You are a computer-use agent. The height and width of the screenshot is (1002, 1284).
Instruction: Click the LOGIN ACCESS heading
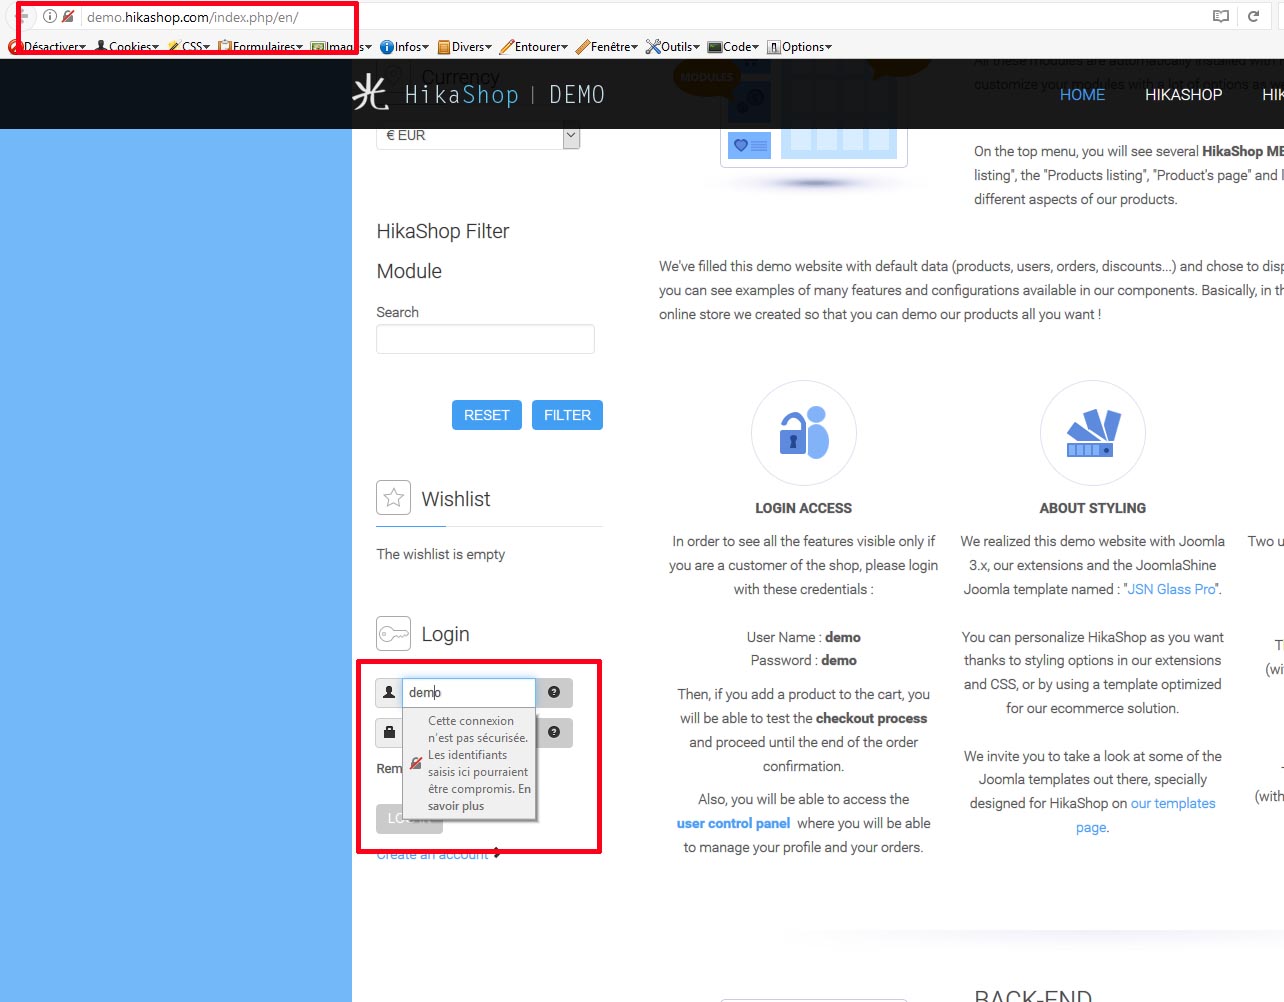[804, 508]
